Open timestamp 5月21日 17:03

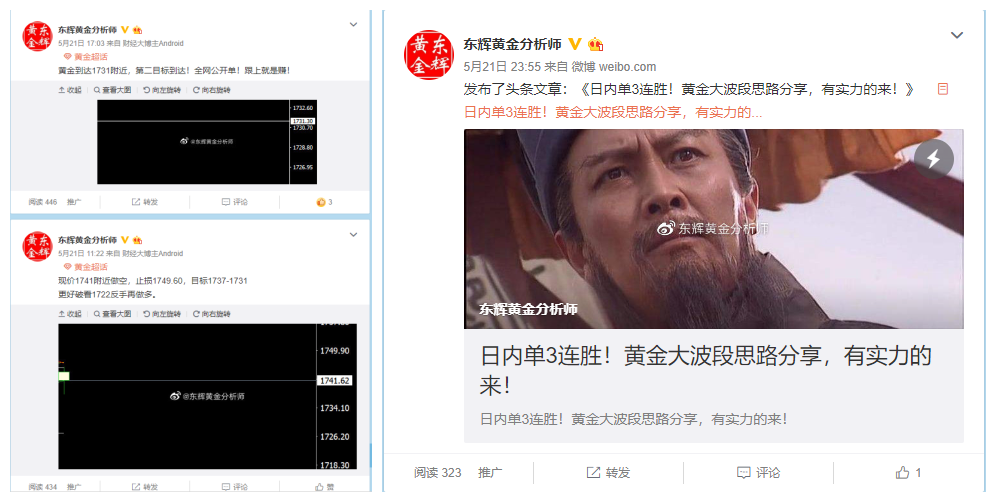(81, 43)
